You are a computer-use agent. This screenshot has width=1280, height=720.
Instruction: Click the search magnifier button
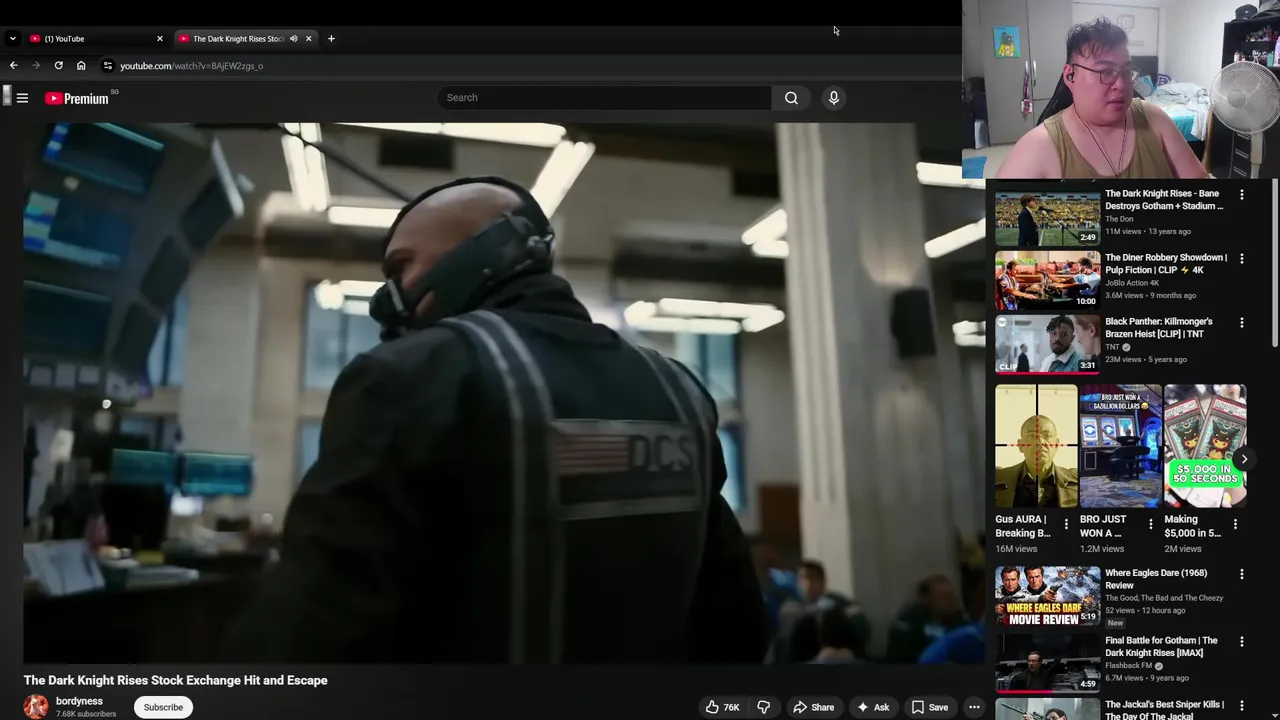coord(791,98)
